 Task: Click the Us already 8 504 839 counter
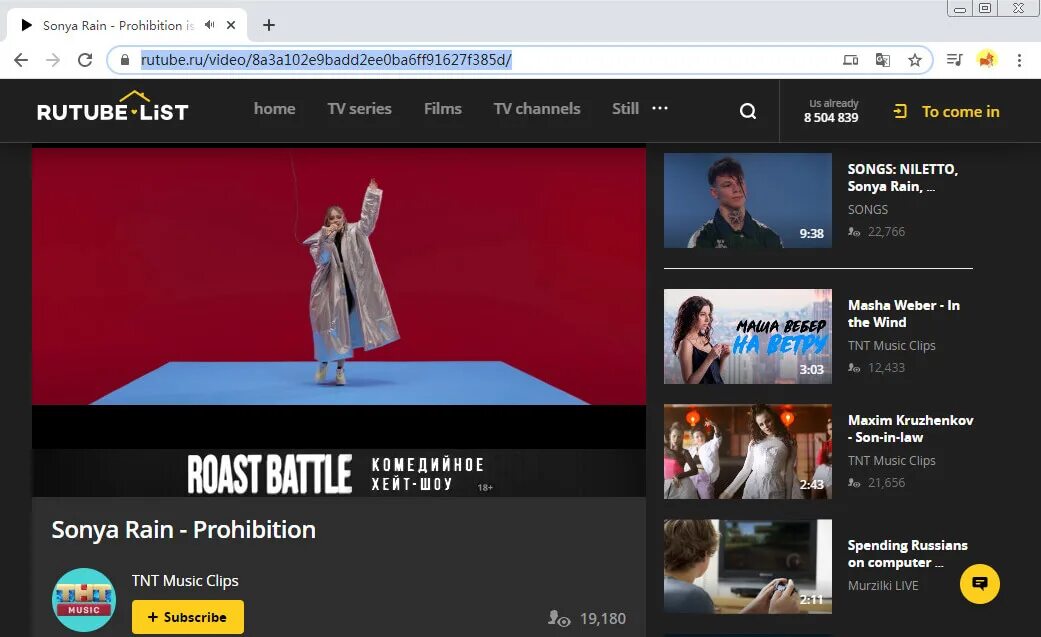click(831, 111)
